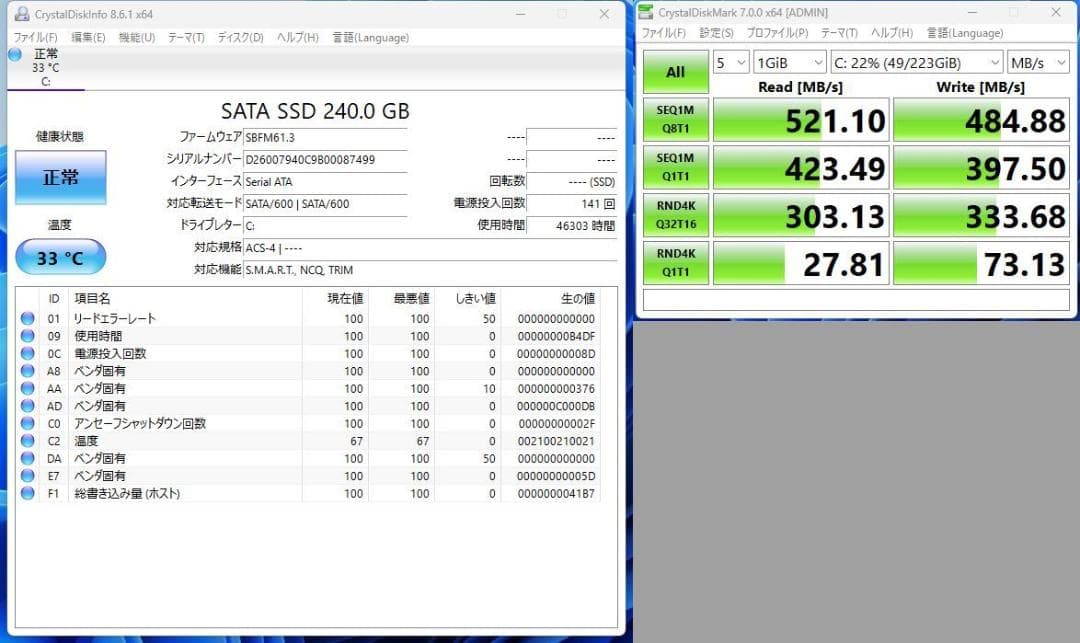This screenshot has height=643, width=1080.
Task: Start the RND4K Q1T1 benchmark test
Action: pyautogui.click(x=674, y=263)
